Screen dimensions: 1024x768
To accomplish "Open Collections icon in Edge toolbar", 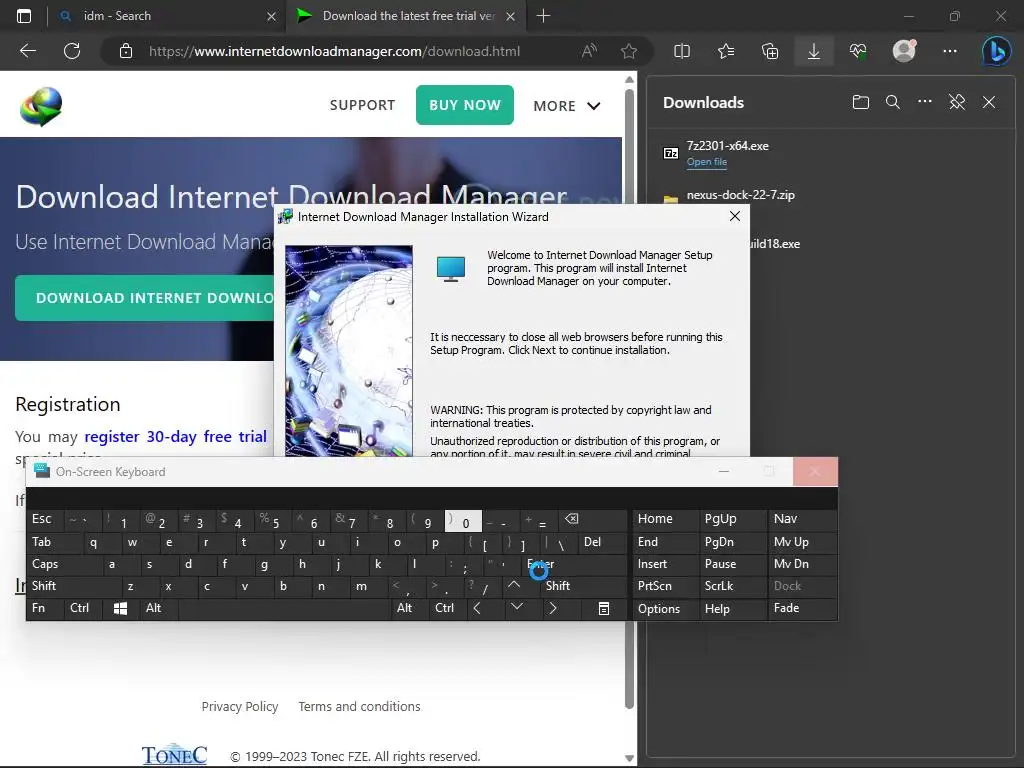I will tap(769, 51).
